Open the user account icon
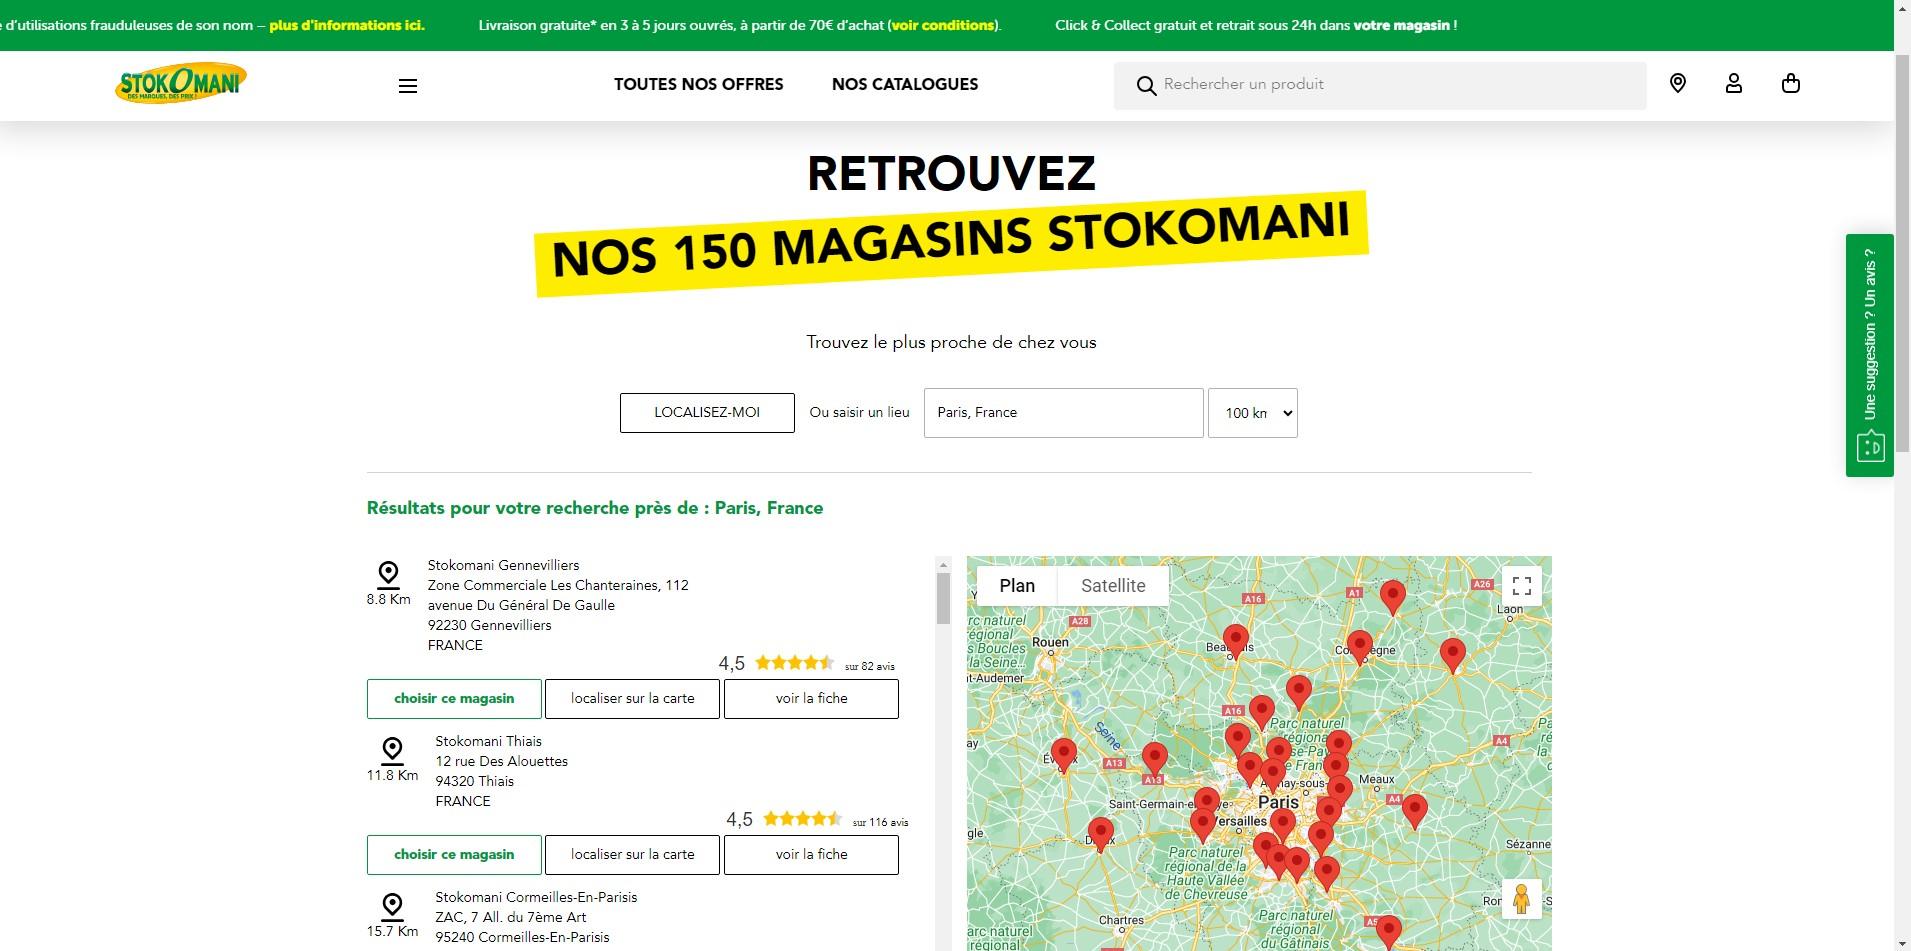The width and height of the screenshot is (1911, 951). point(1734,84)
